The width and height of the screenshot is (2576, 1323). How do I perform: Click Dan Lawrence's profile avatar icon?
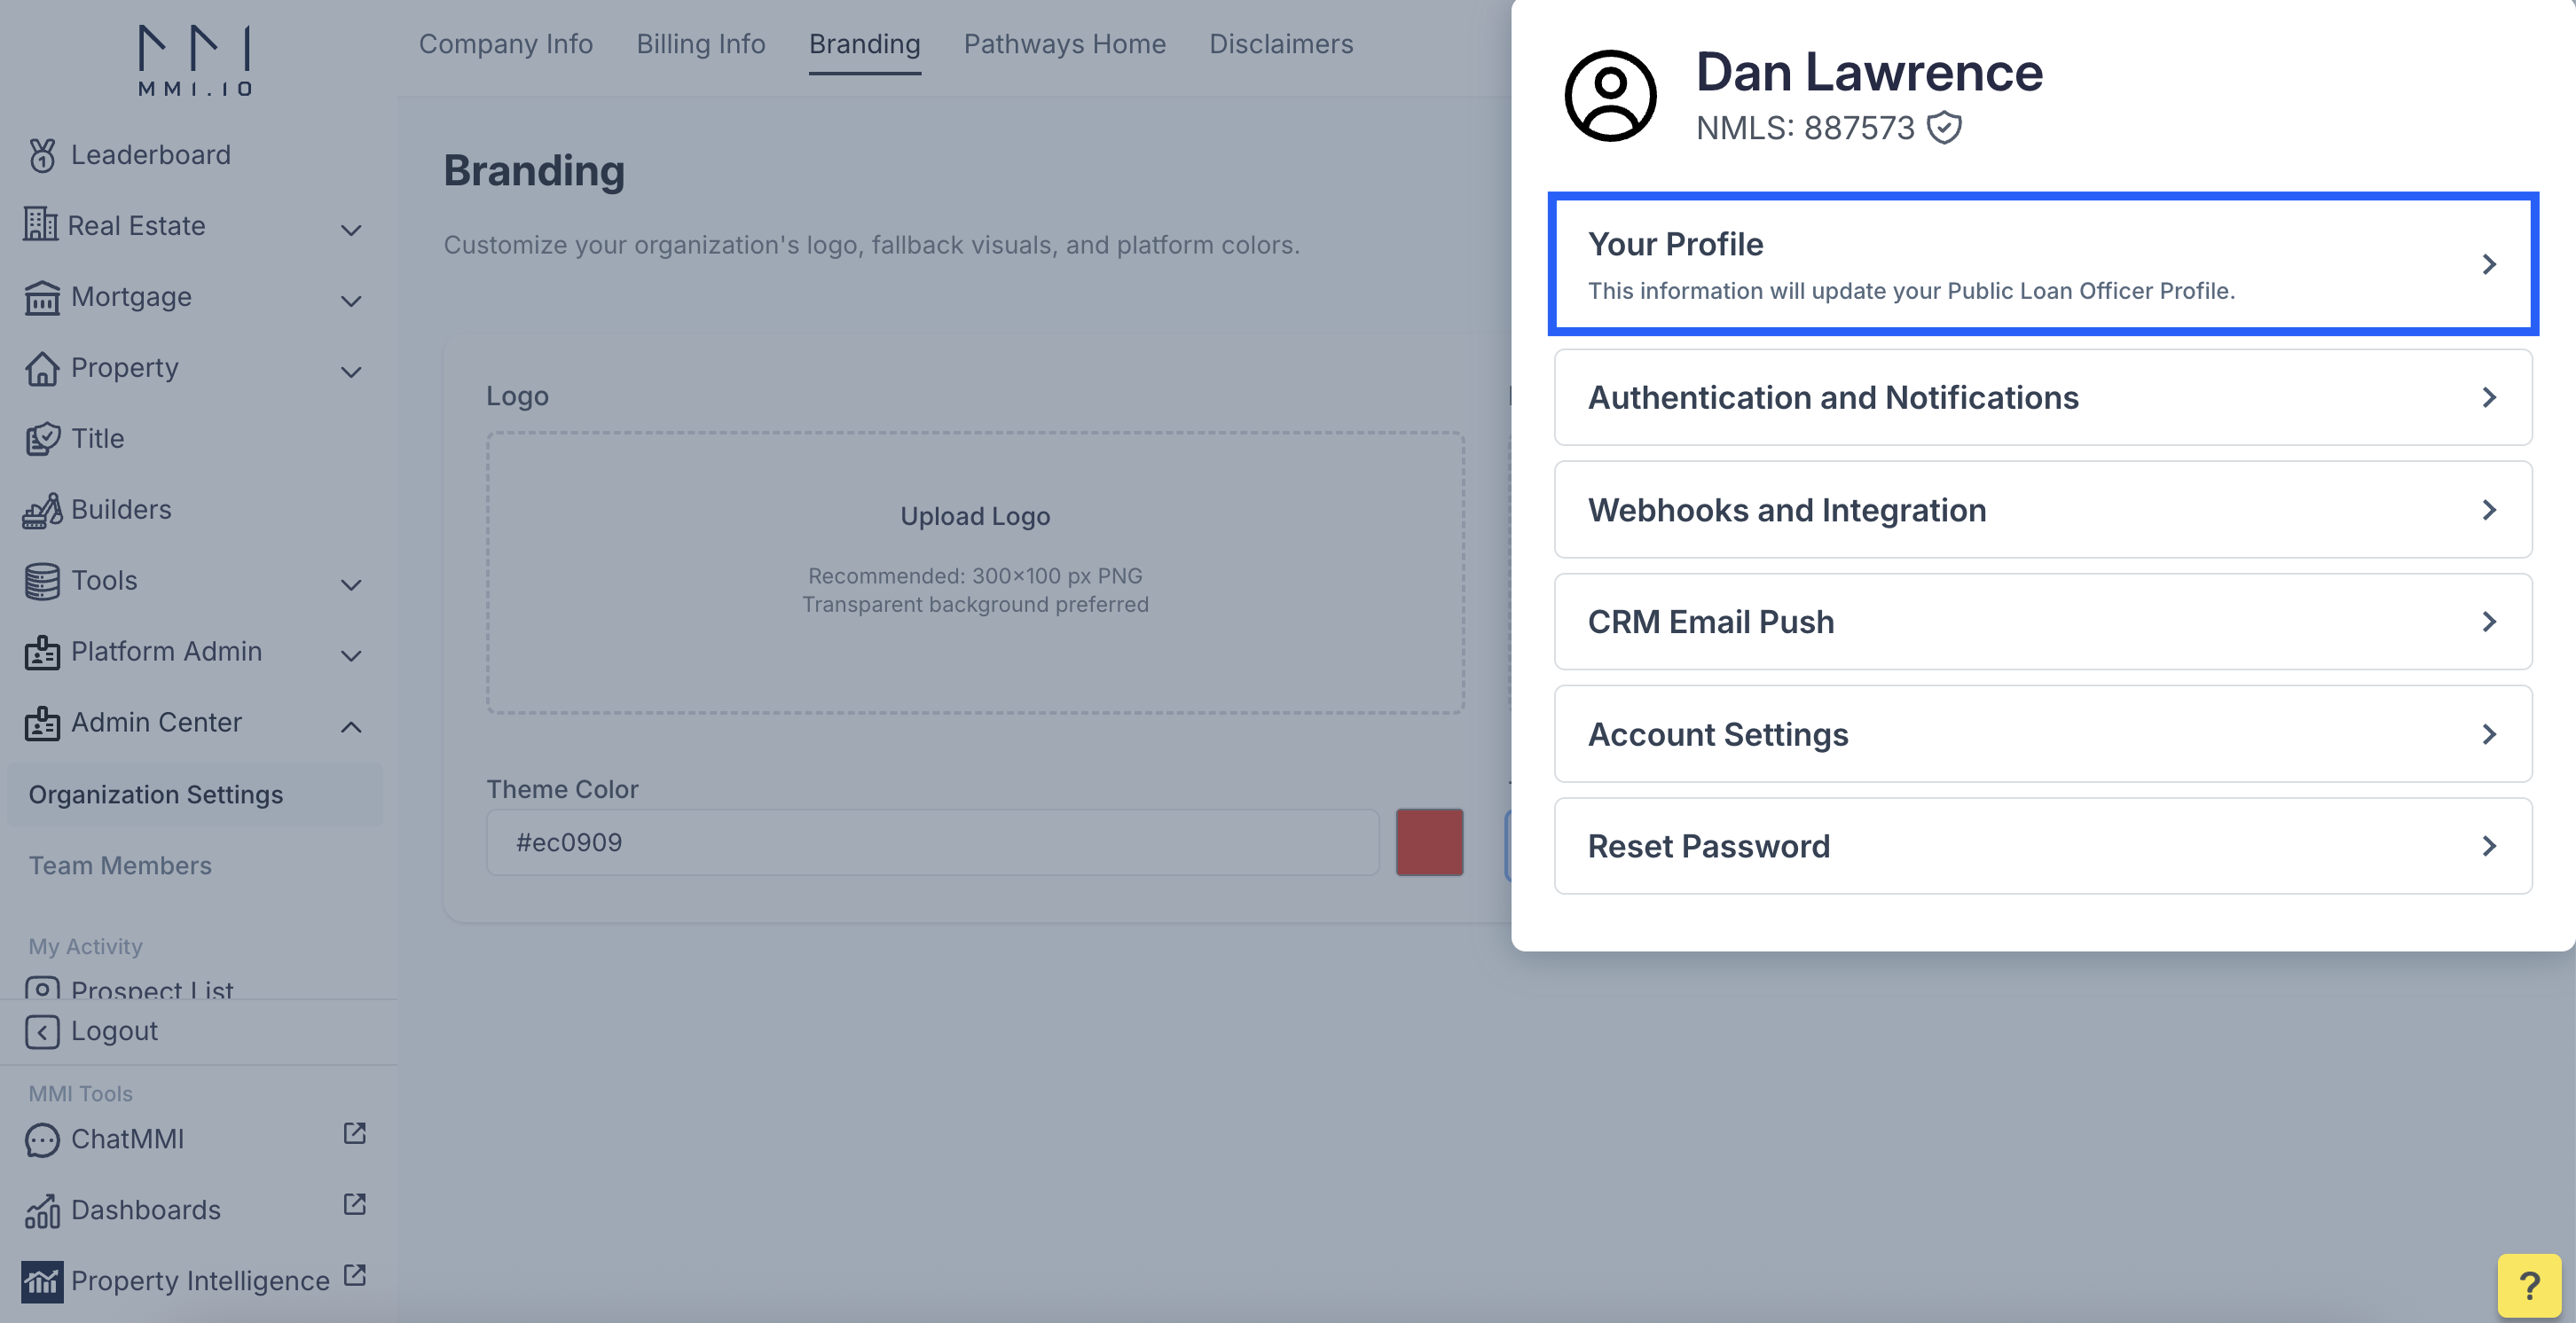(x=1610, y=96)
